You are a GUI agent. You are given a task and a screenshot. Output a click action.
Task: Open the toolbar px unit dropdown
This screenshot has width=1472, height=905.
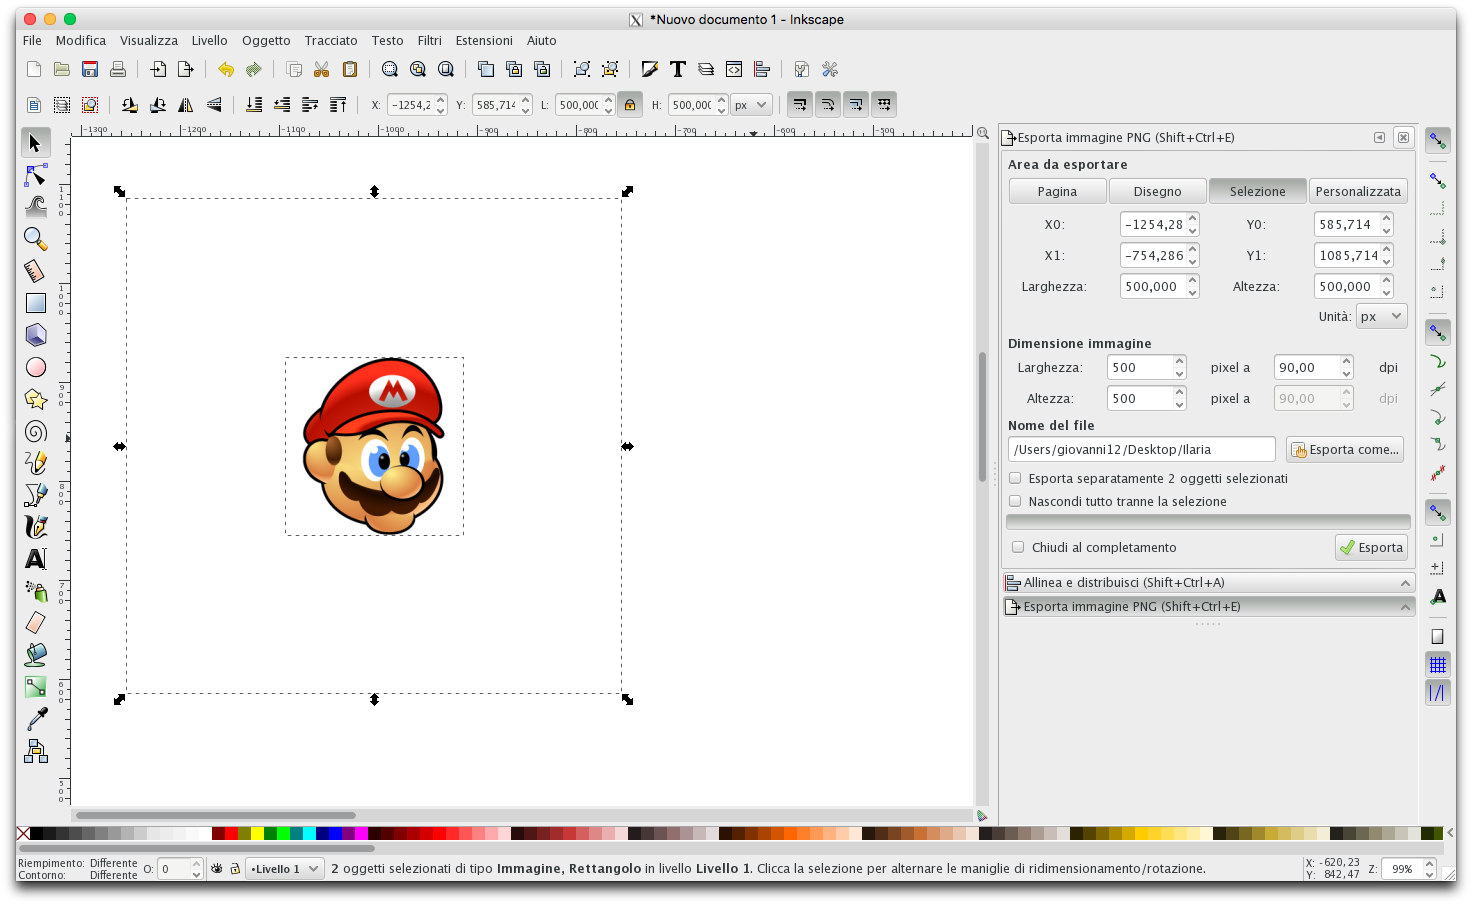pos(751,104)
